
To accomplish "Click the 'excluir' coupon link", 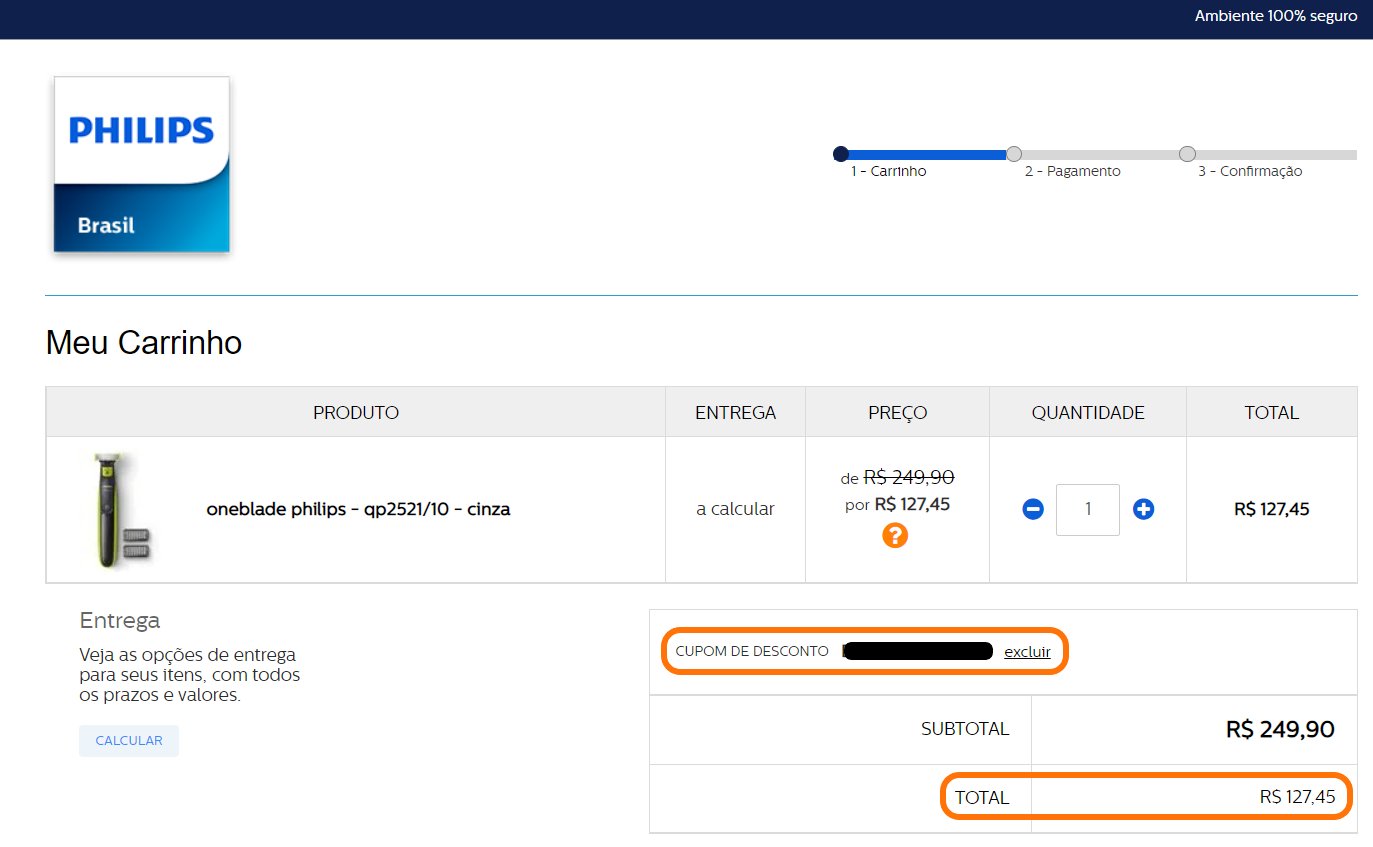I will pos(1027,652).
